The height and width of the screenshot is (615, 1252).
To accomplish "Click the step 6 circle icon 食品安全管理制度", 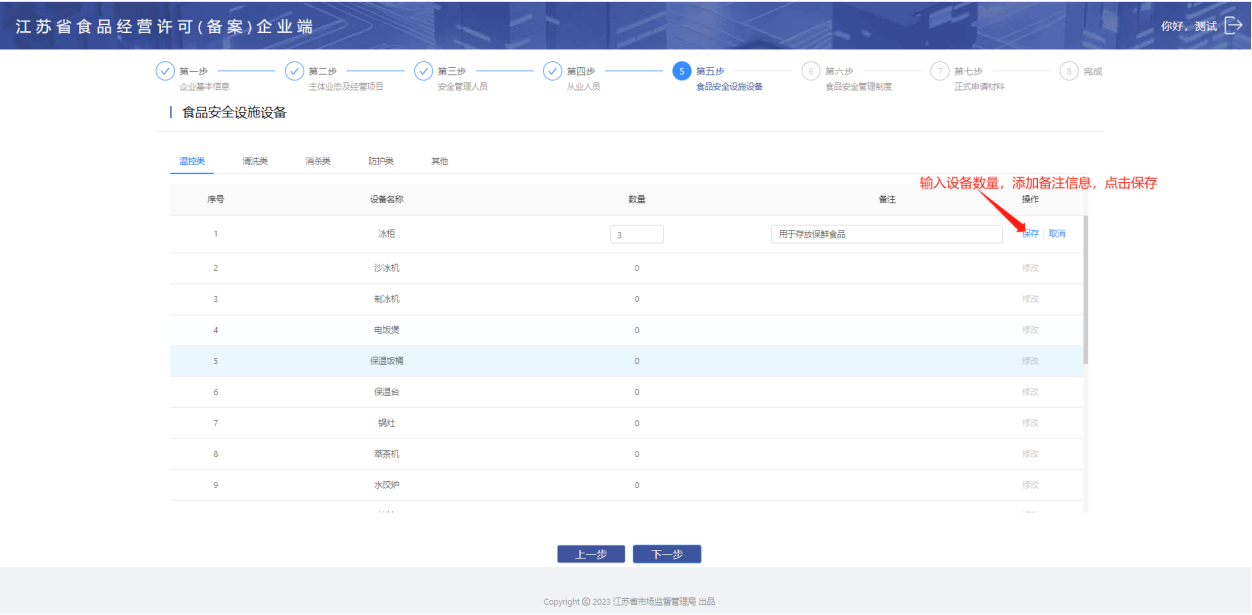I will [x=810, y=71].
